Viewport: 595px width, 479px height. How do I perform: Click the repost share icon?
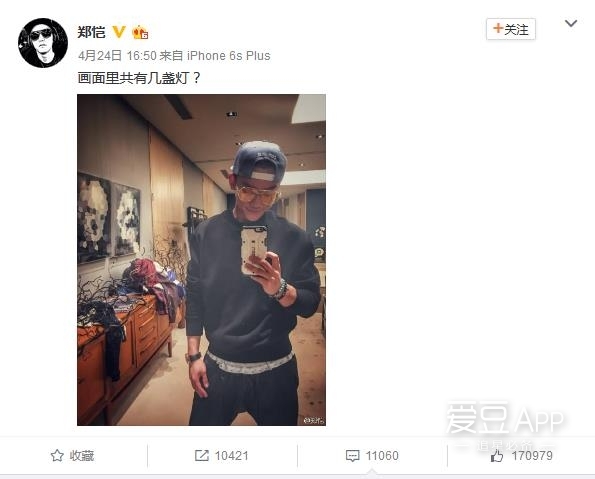click(x=201, y=455)
